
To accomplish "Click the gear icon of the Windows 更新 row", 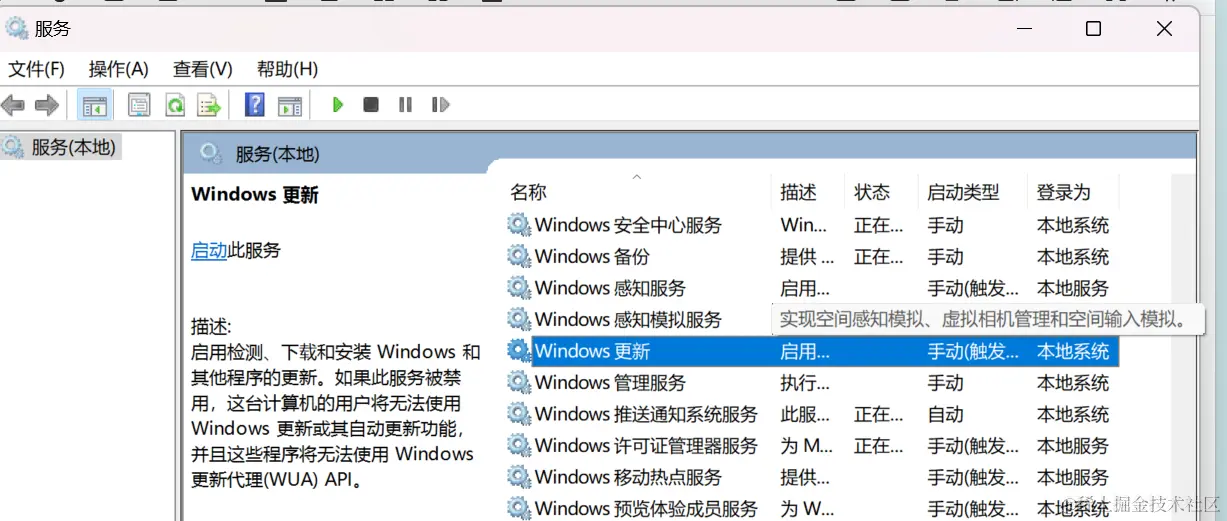I will point(519,351).
